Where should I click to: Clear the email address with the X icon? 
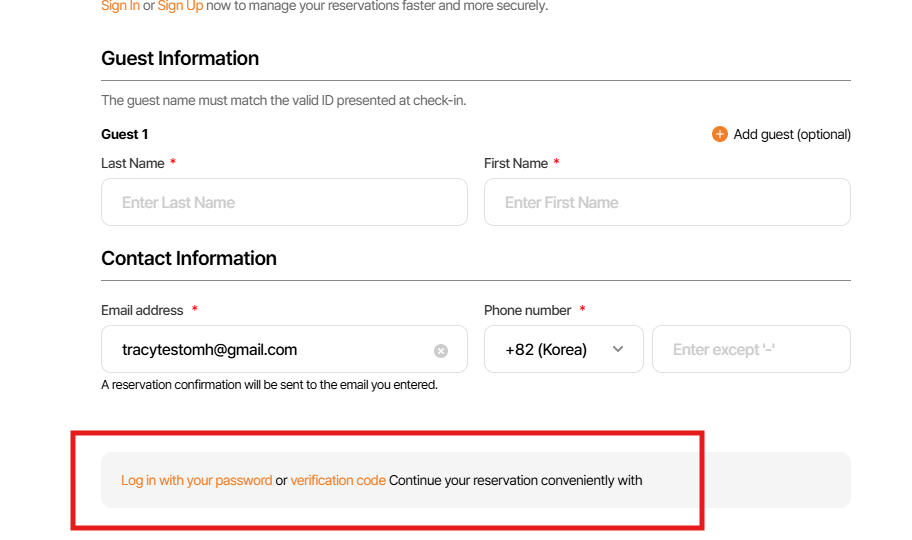pyautogui.click(x=441, y=351)
